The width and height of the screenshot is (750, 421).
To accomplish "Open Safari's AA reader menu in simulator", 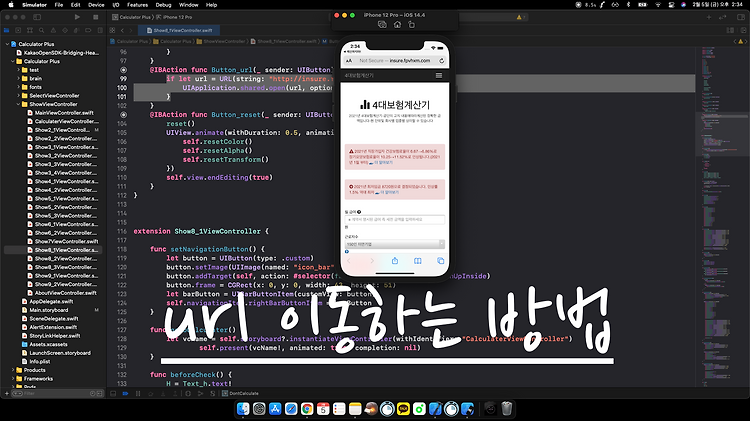I will [349, 61].
